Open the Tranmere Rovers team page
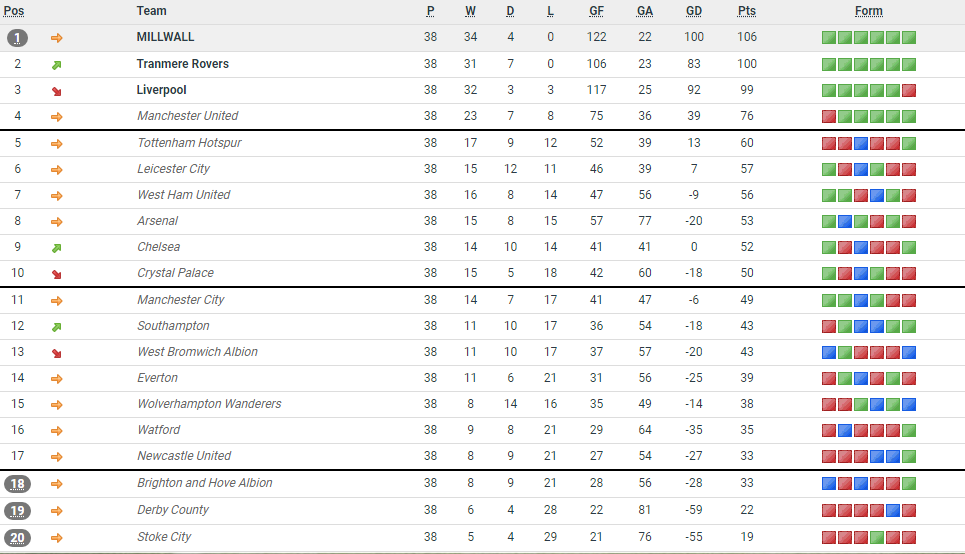 tap(182, 64)
